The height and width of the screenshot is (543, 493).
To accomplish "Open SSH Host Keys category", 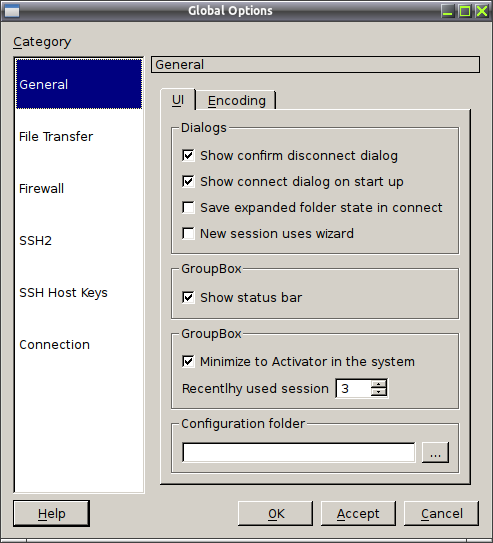I will 79,293.
